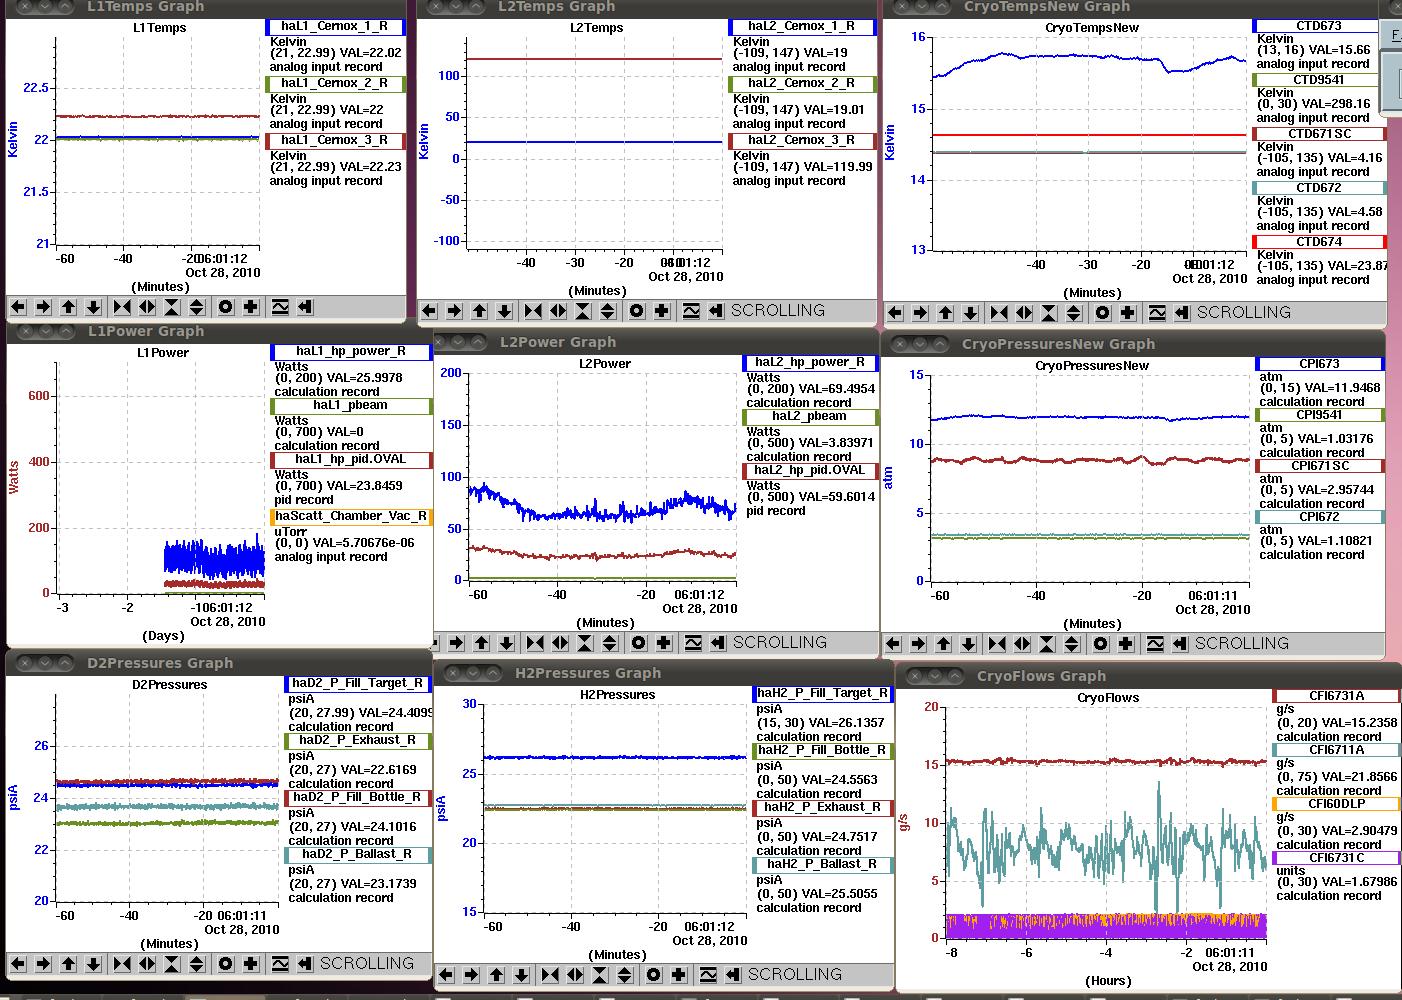Screen dimensions: 1402x1000
Task: Select the haH2_P_Exhaust_R legend entry
Action: pyautogui.click(x=823, y=808)
